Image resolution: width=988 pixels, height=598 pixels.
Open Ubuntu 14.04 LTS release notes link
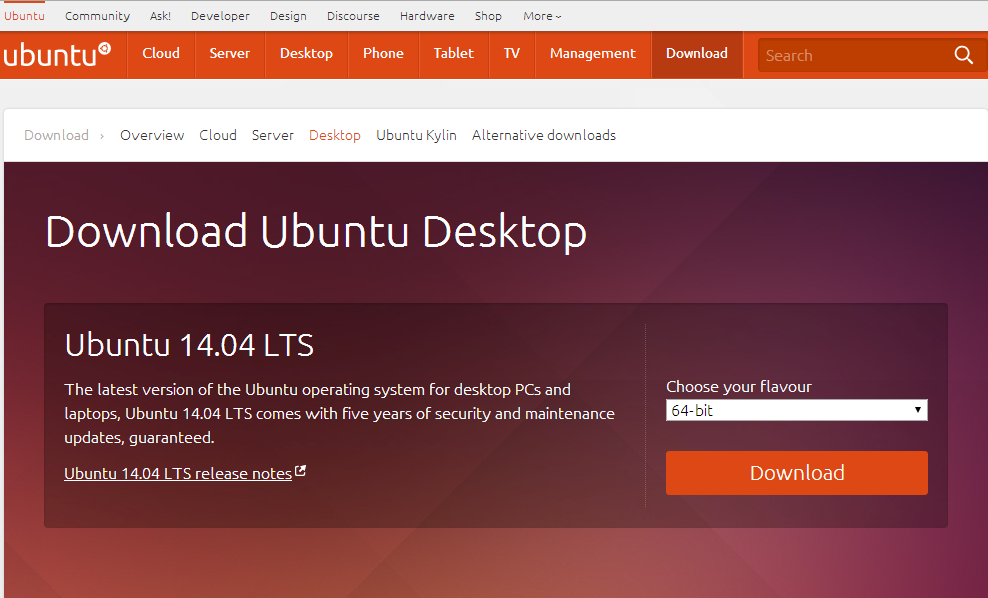pos(178,473)
